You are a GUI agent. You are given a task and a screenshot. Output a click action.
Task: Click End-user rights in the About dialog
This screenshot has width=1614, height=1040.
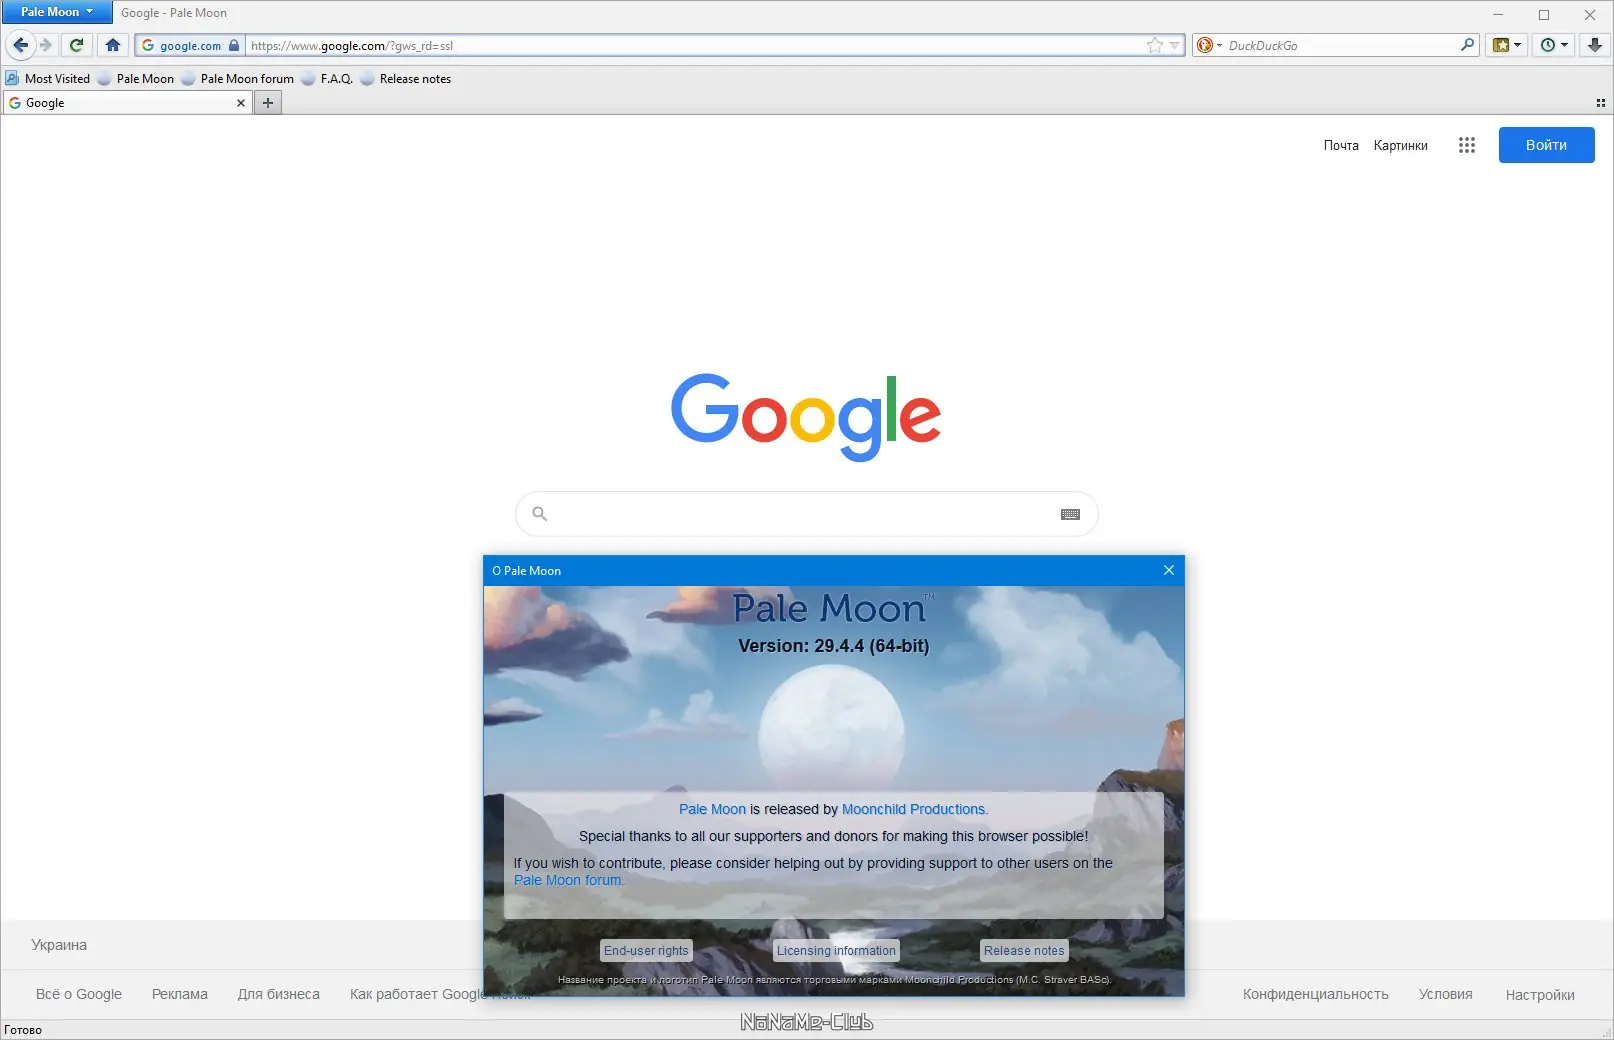(646, 951)
